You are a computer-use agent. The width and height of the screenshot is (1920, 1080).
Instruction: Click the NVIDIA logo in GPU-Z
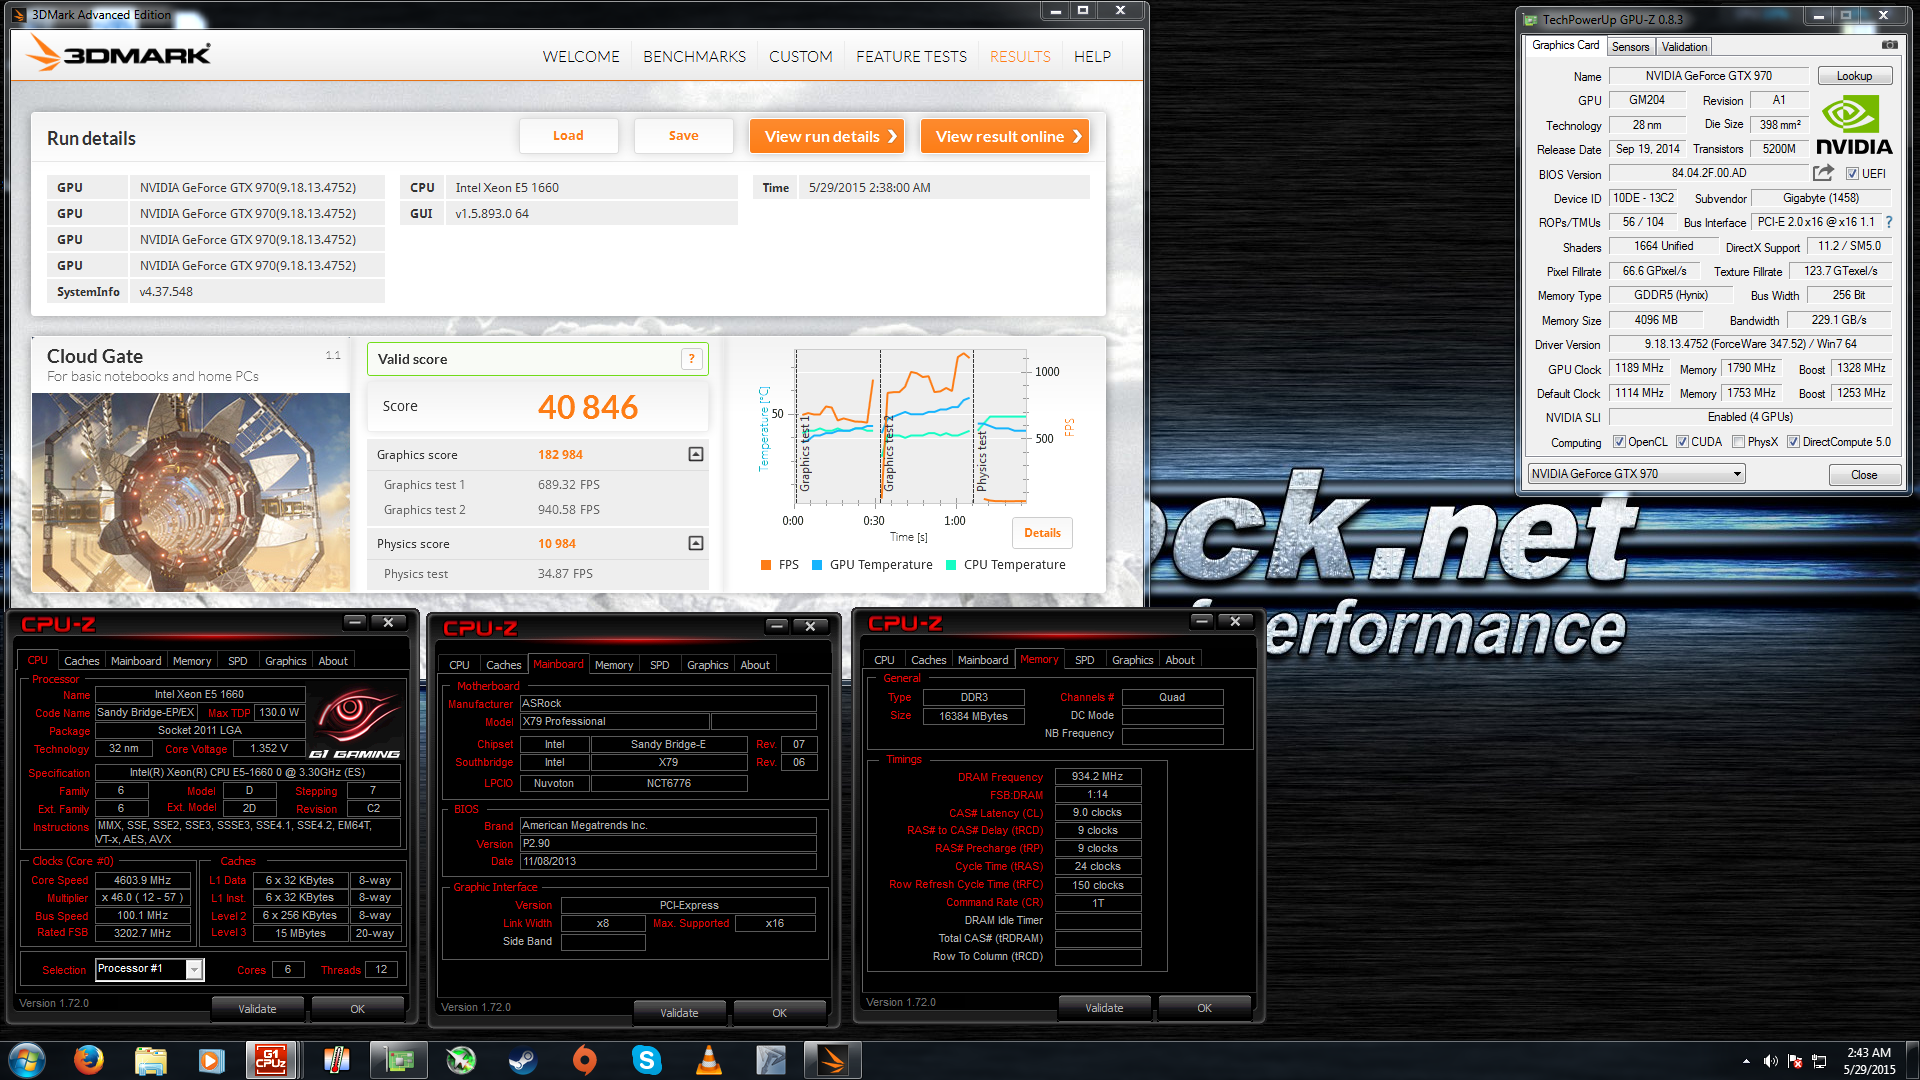(1853, 126)
